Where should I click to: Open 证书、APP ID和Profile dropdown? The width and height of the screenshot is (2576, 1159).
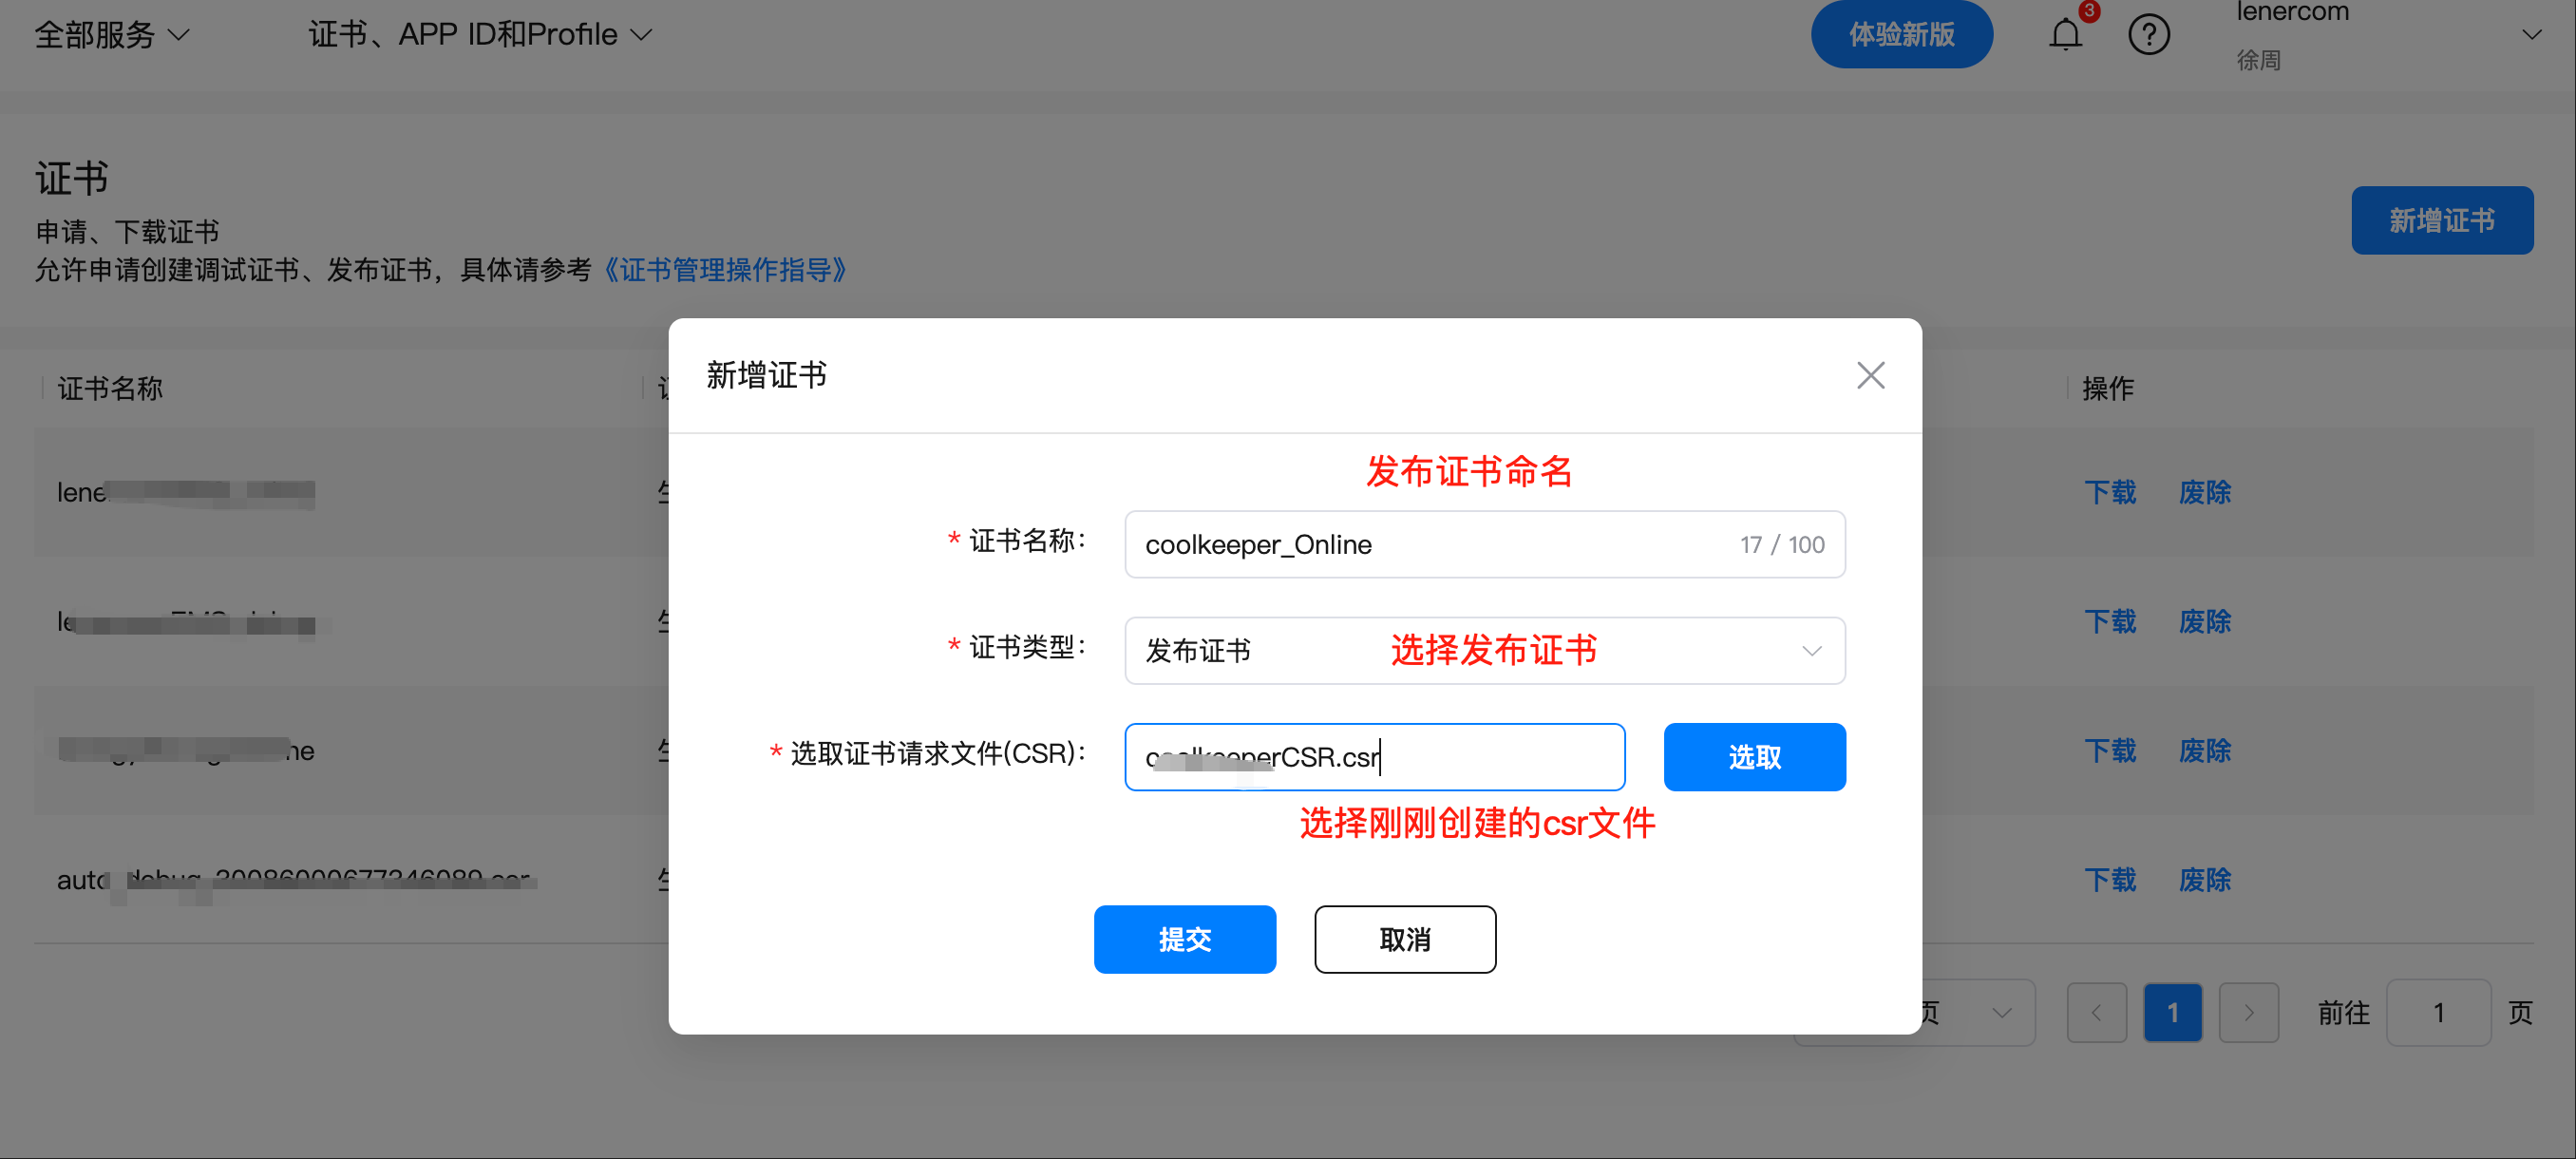[x=480, y=35]
